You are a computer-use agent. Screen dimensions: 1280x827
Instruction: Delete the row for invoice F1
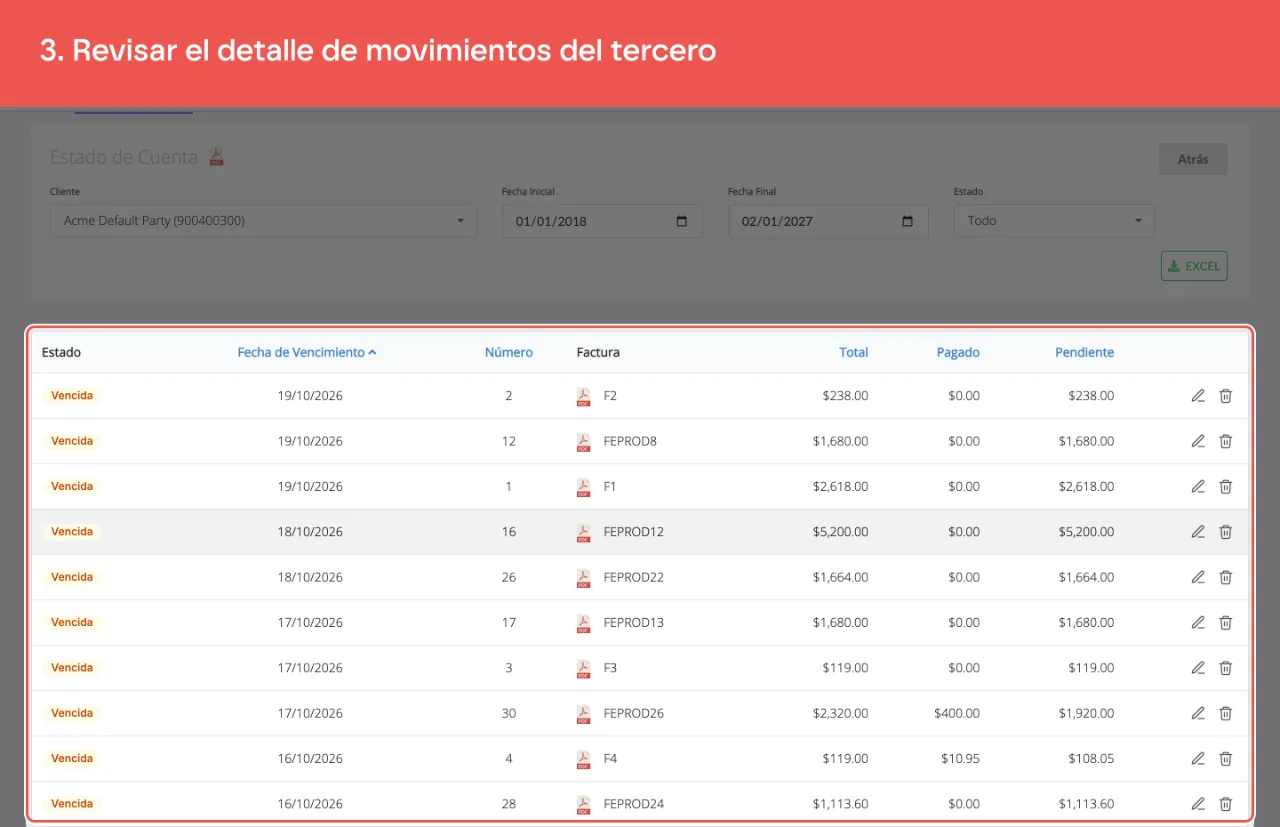(x=1226, y=487)
